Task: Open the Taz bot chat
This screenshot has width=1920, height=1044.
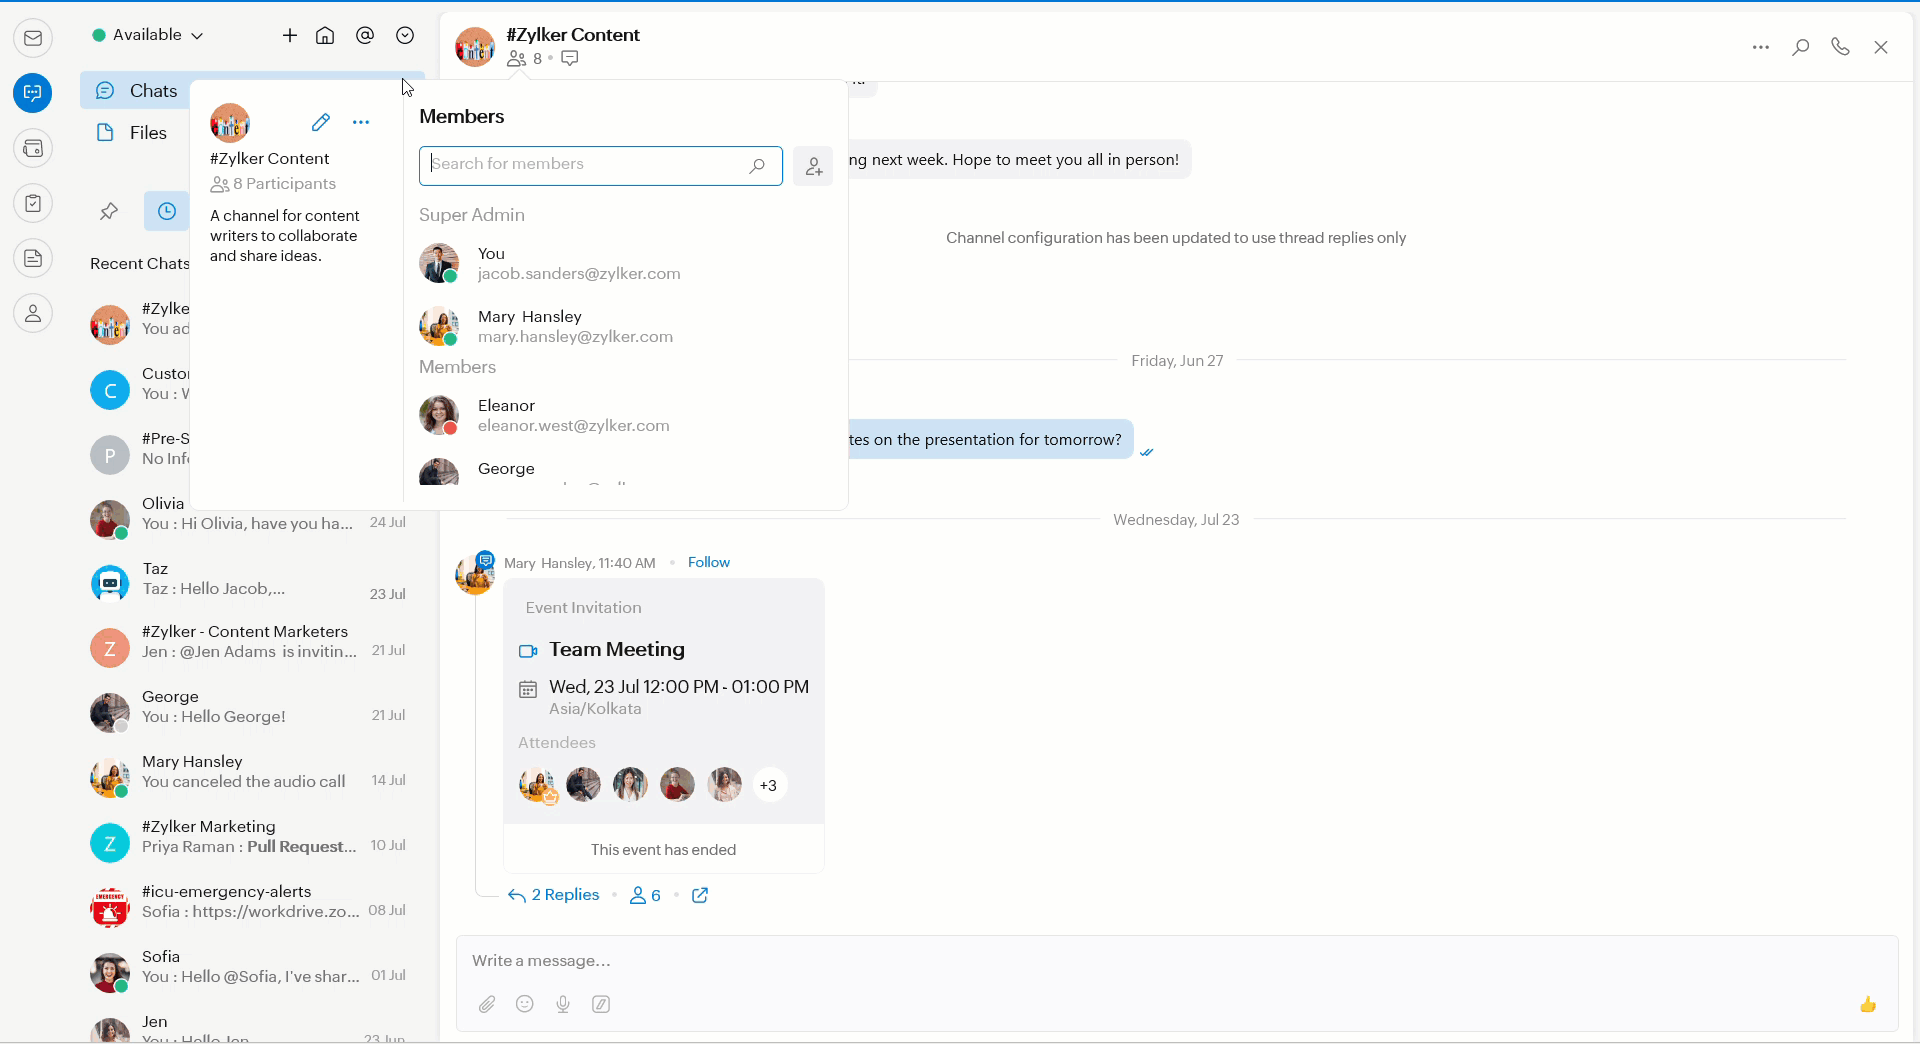Action: (x=250, y=582)
